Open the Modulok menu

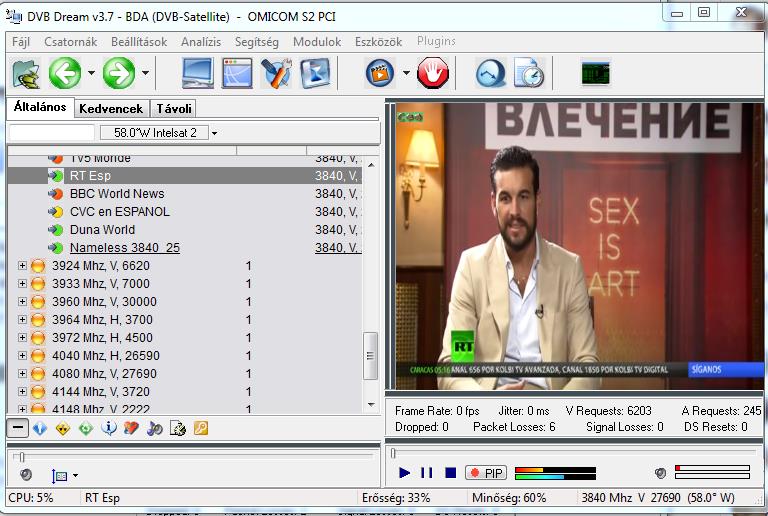click(317, 42)
